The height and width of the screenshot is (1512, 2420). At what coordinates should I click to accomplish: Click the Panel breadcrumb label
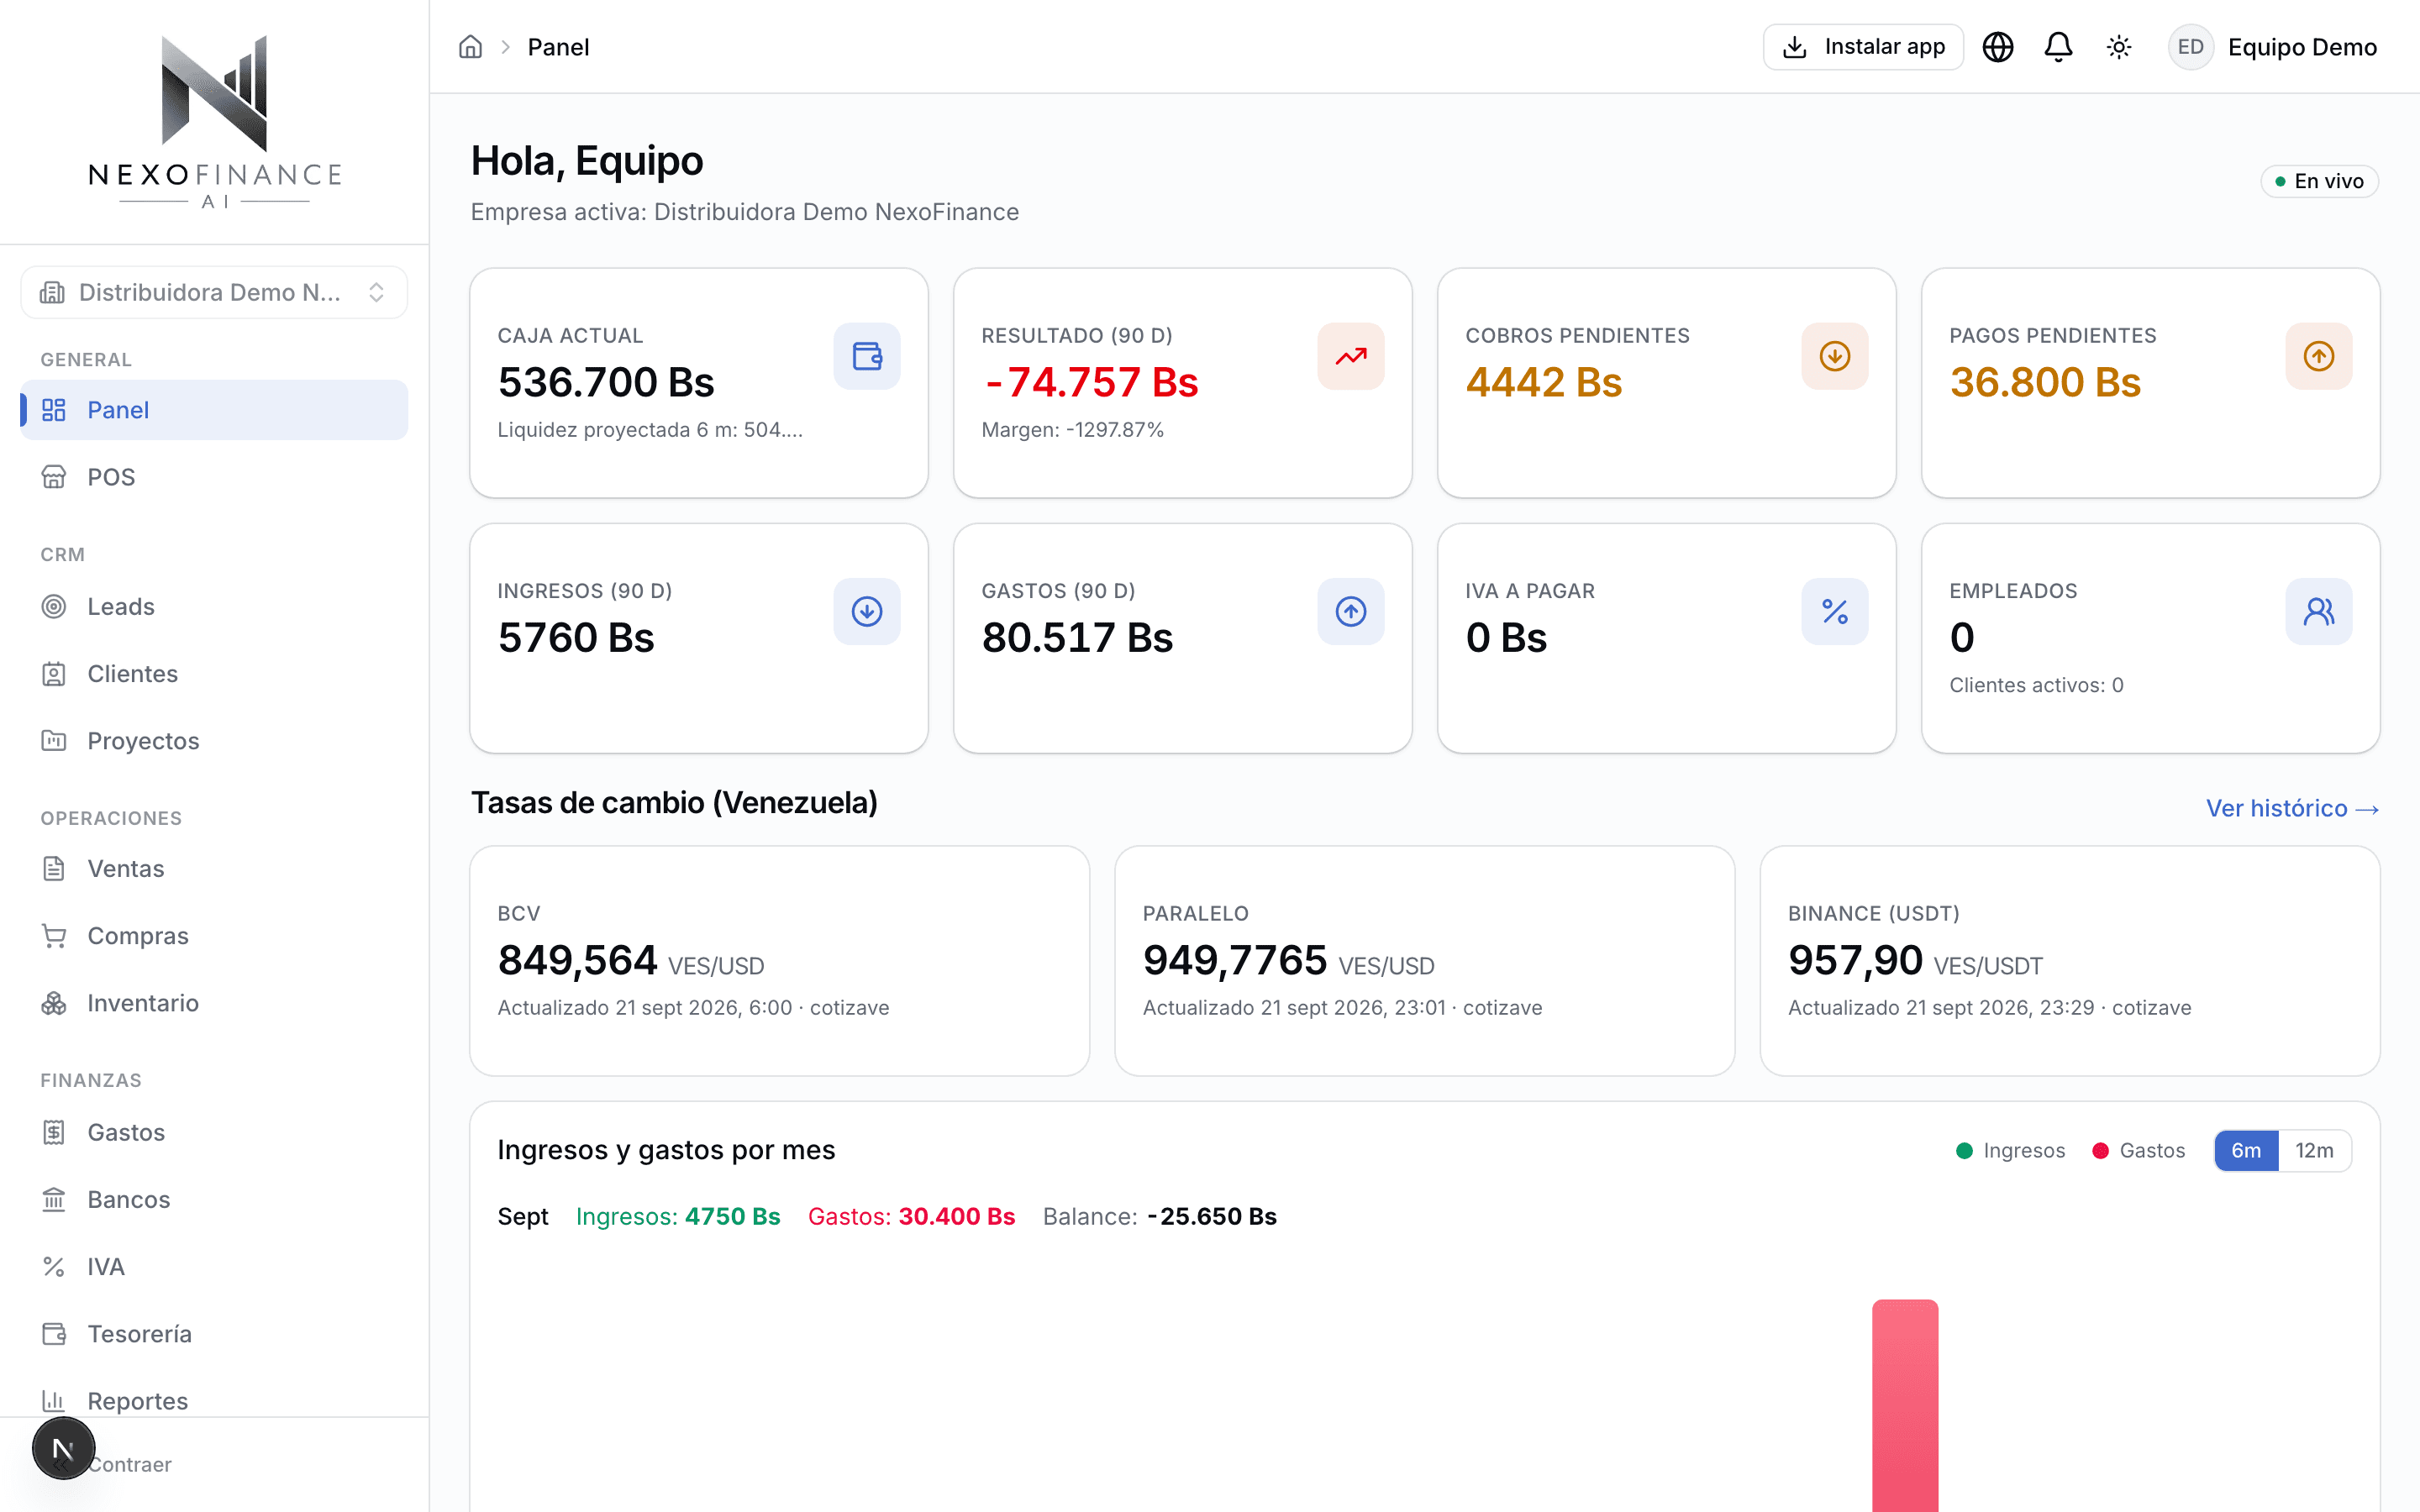[x=558, y=47]
